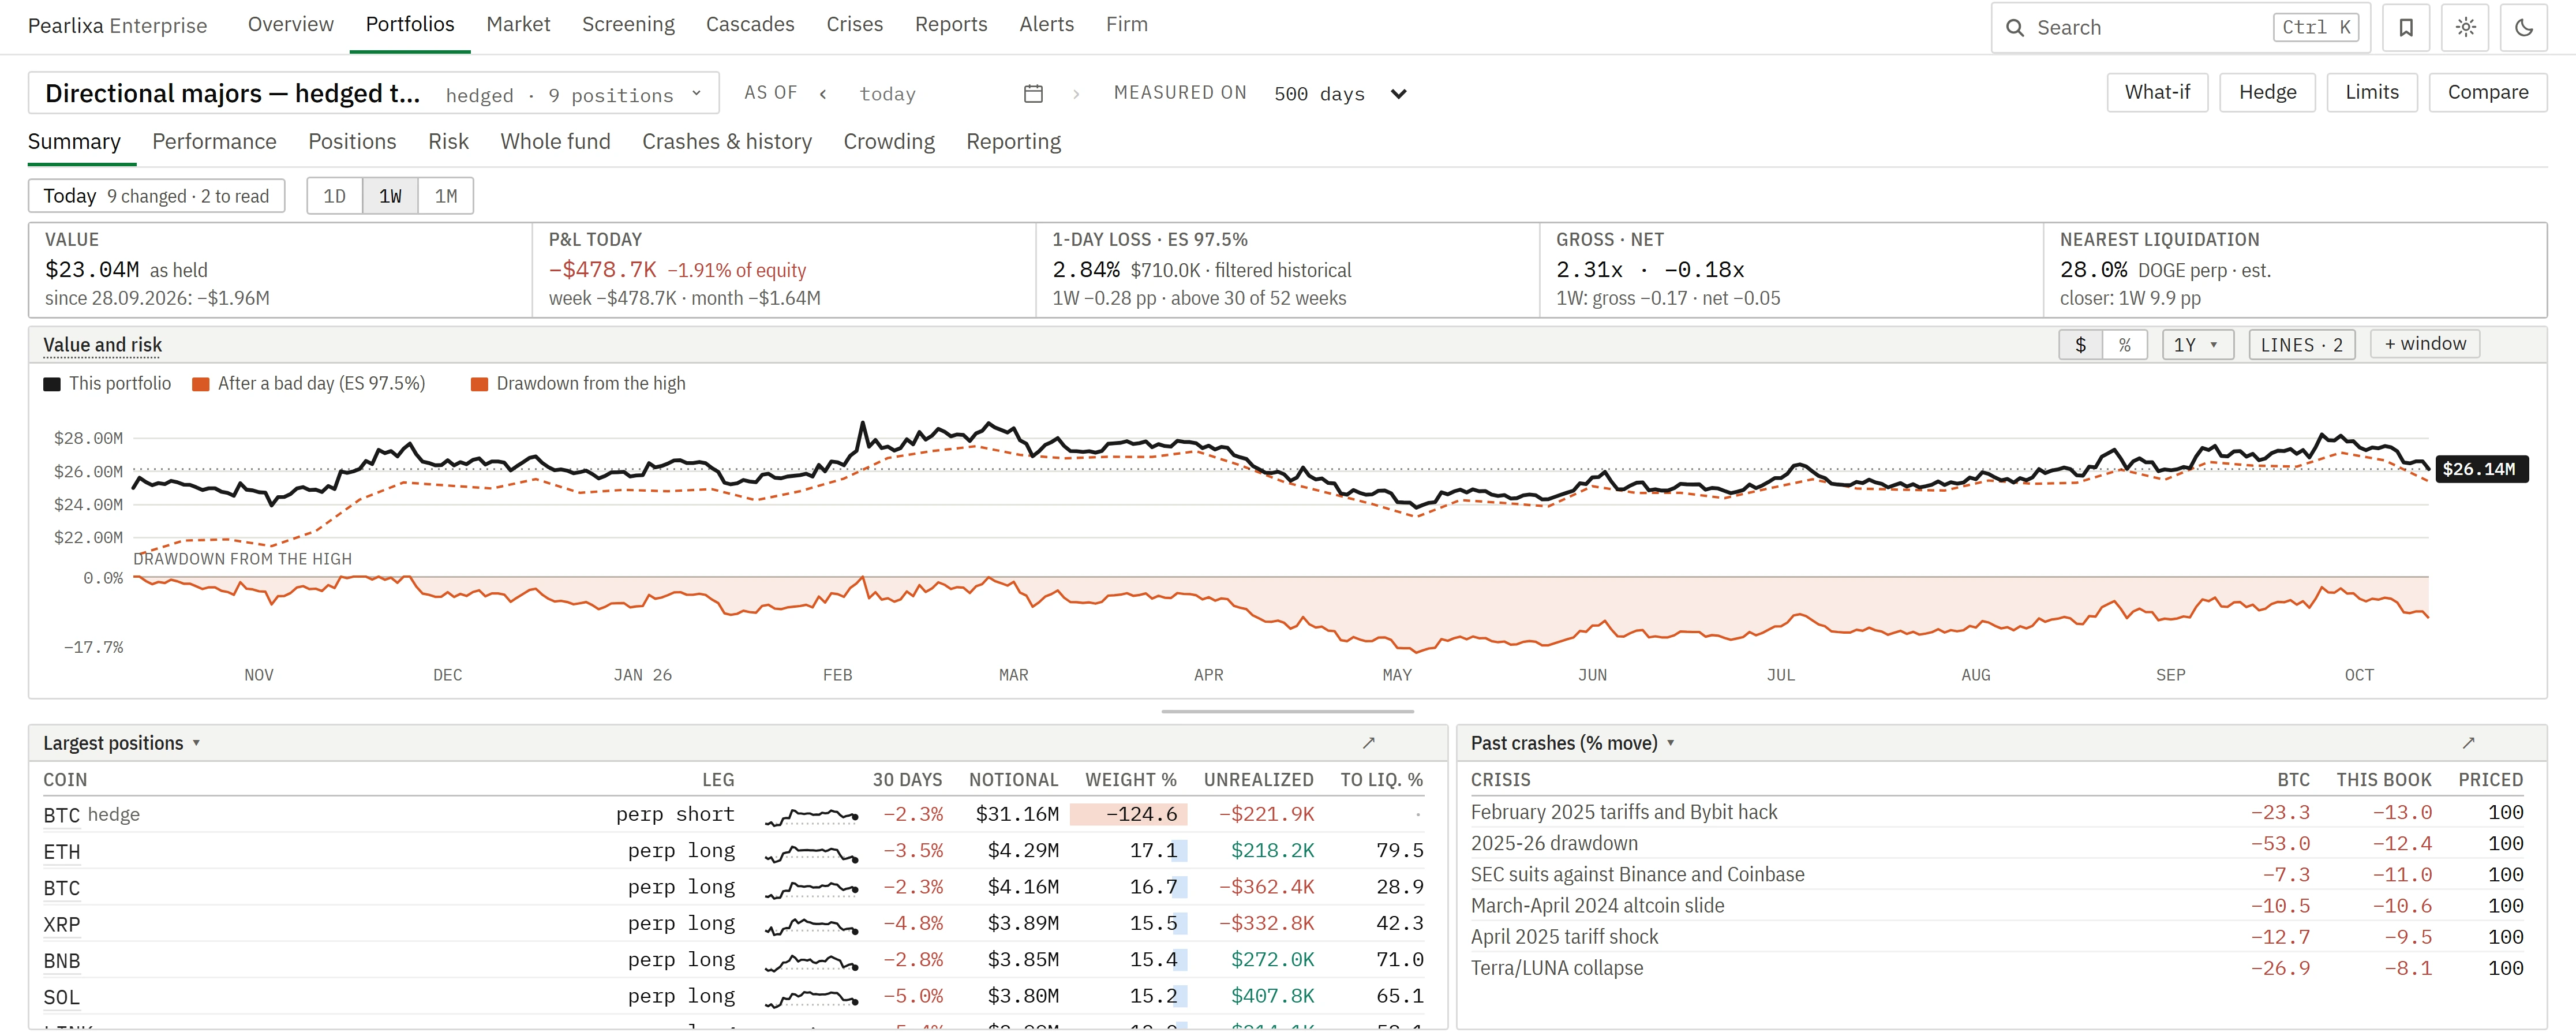Open the 1Y chart range dropdown

coord(2197,345)
